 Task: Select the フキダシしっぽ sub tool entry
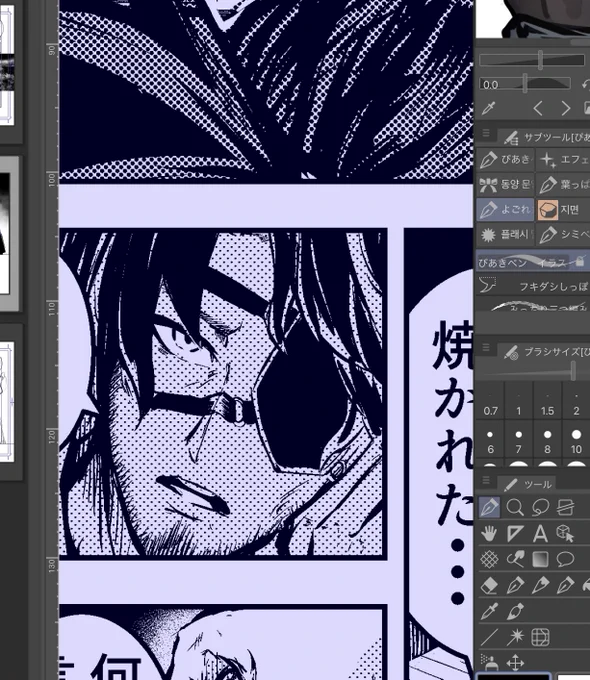533,286
